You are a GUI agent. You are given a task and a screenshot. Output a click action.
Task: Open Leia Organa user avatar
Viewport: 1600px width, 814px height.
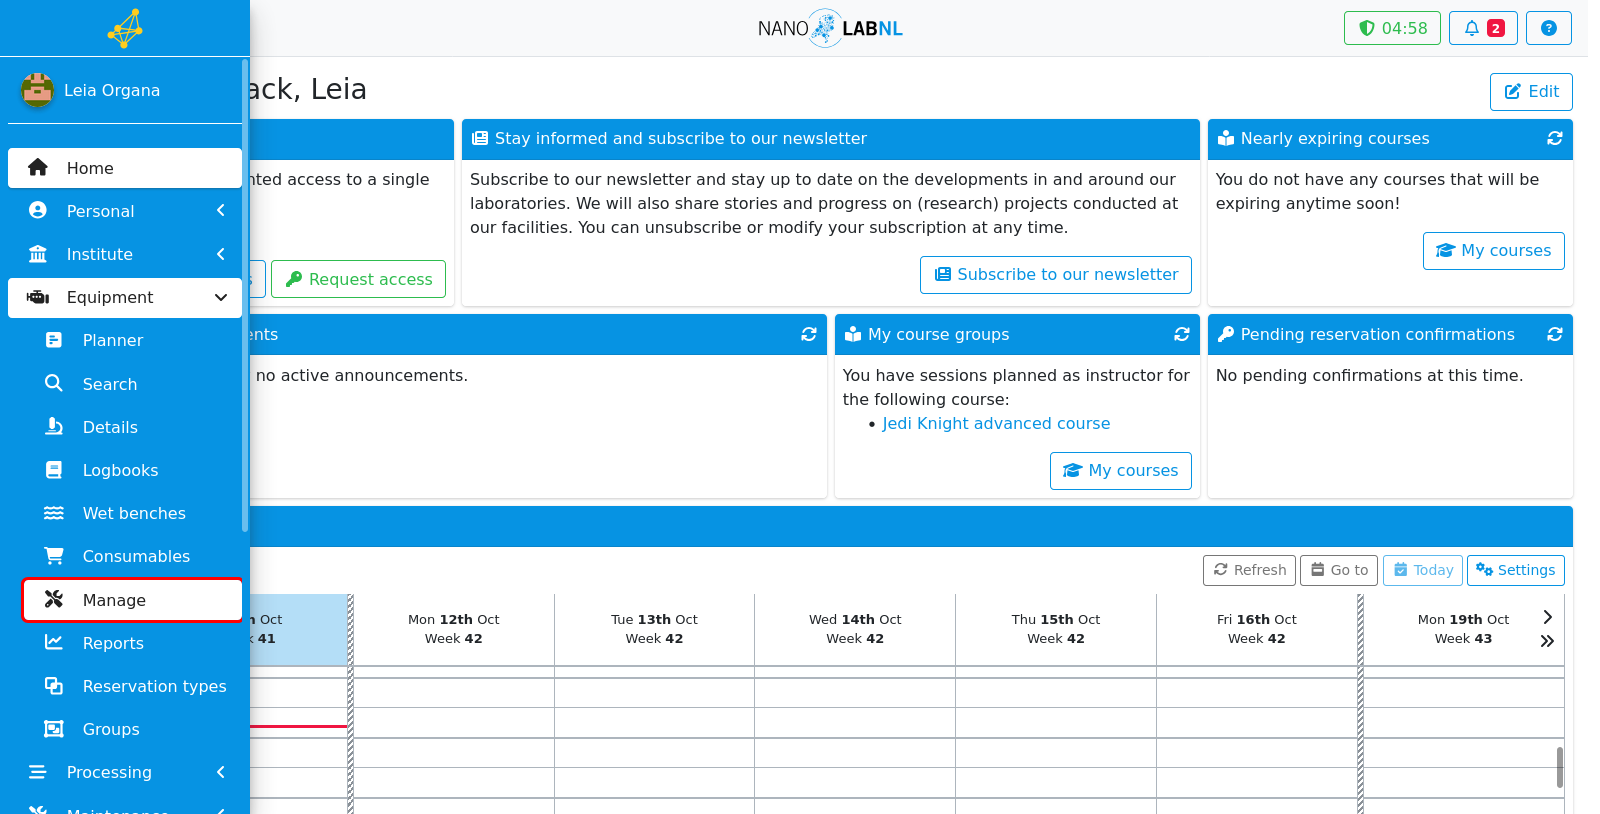coord(38,90)
